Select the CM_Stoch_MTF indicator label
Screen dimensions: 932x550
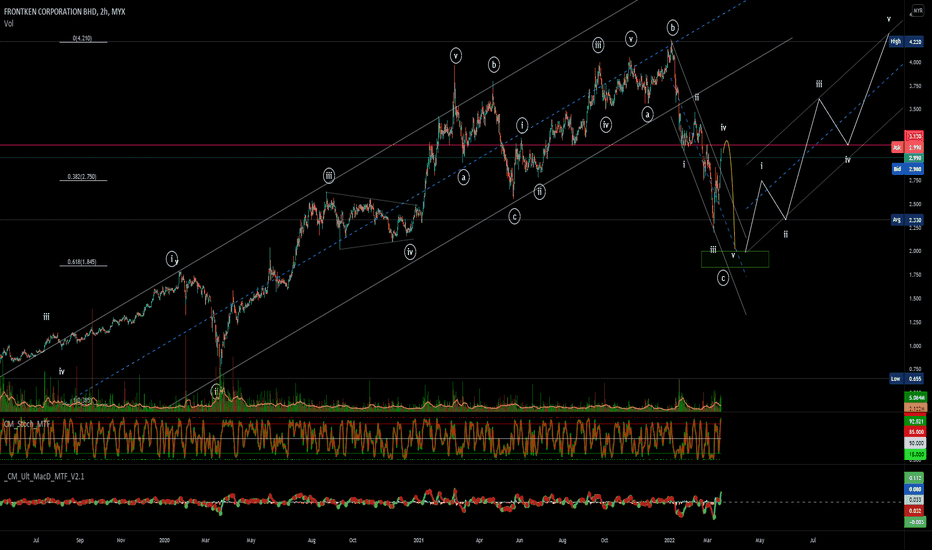(27, 424)
